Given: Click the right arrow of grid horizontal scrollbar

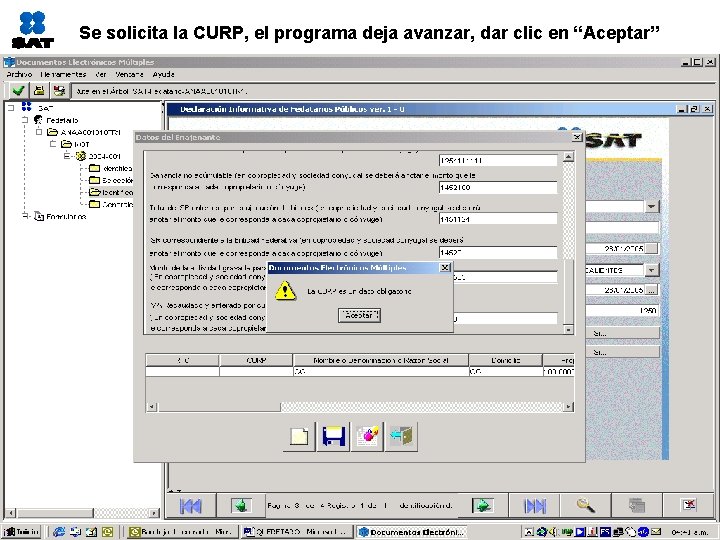Looking at the screenshot, I should point(568,407).
